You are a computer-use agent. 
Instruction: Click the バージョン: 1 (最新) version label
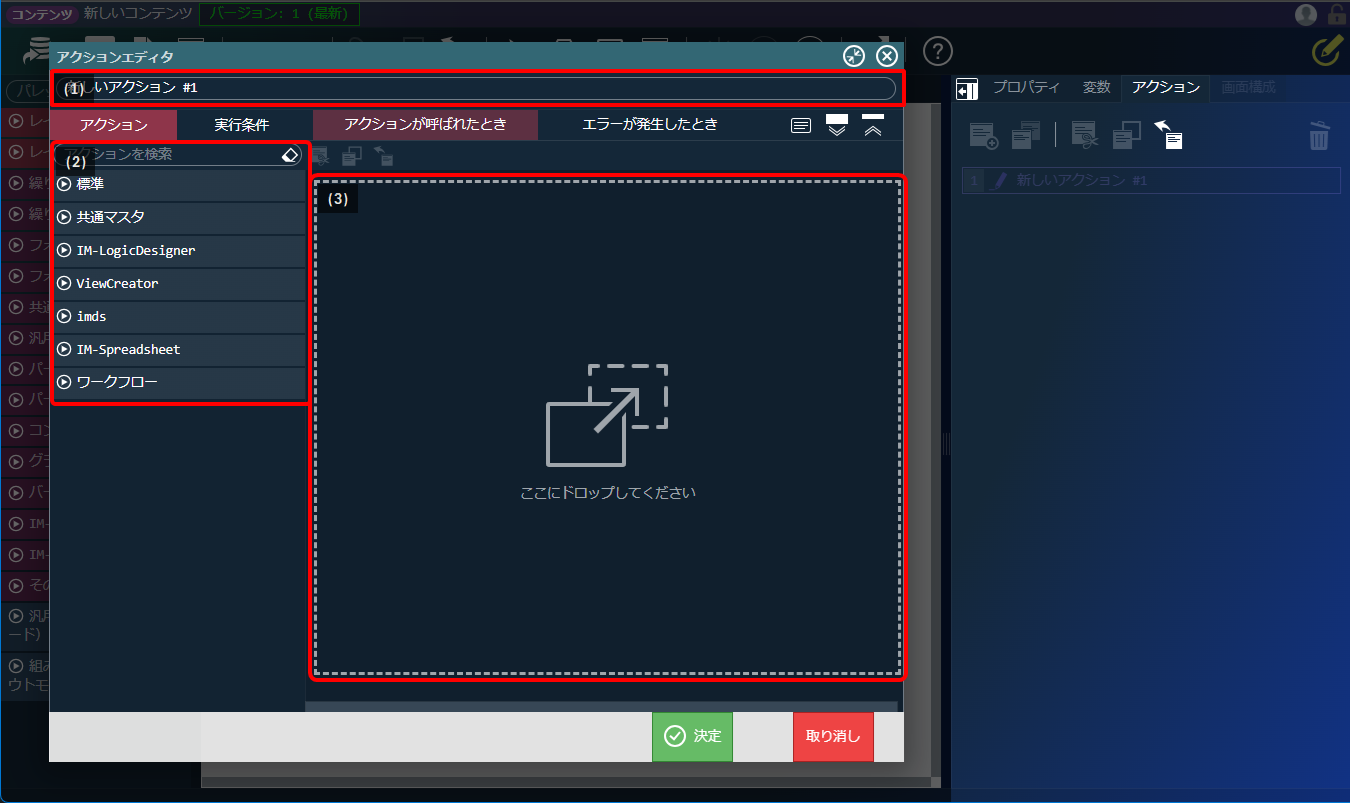(279, 14)
